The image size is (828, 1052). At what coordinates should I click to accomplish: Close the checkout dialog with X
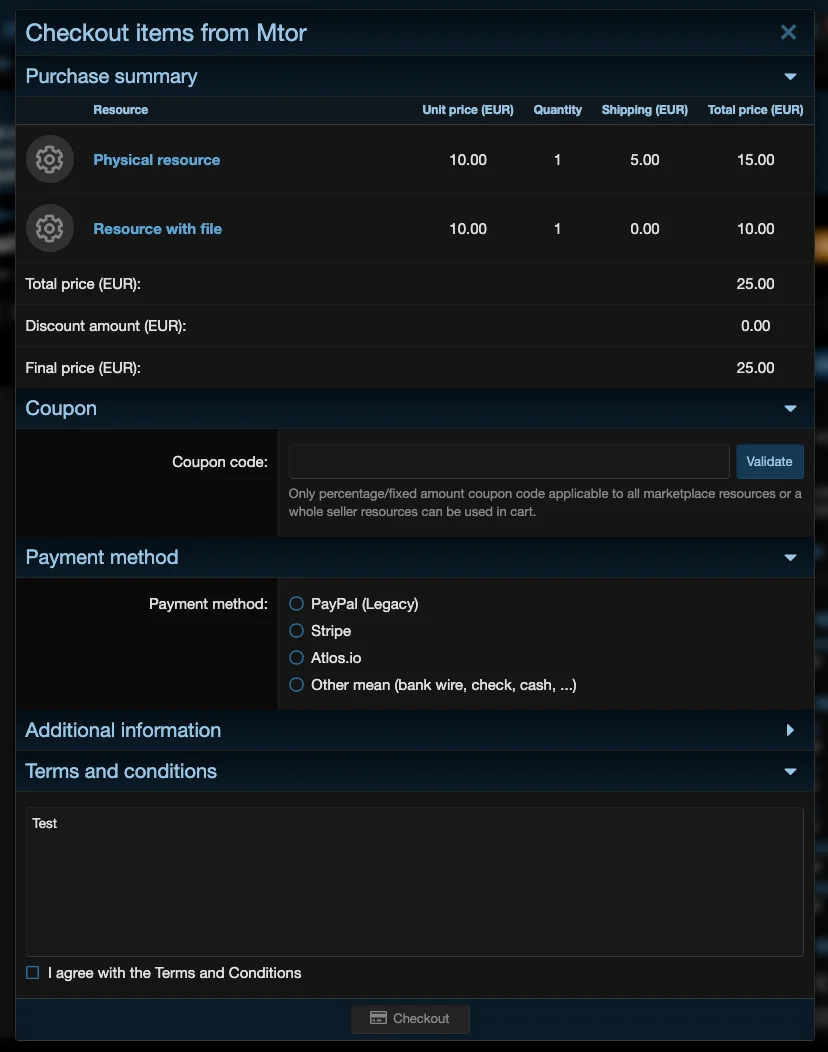(788, 32)
